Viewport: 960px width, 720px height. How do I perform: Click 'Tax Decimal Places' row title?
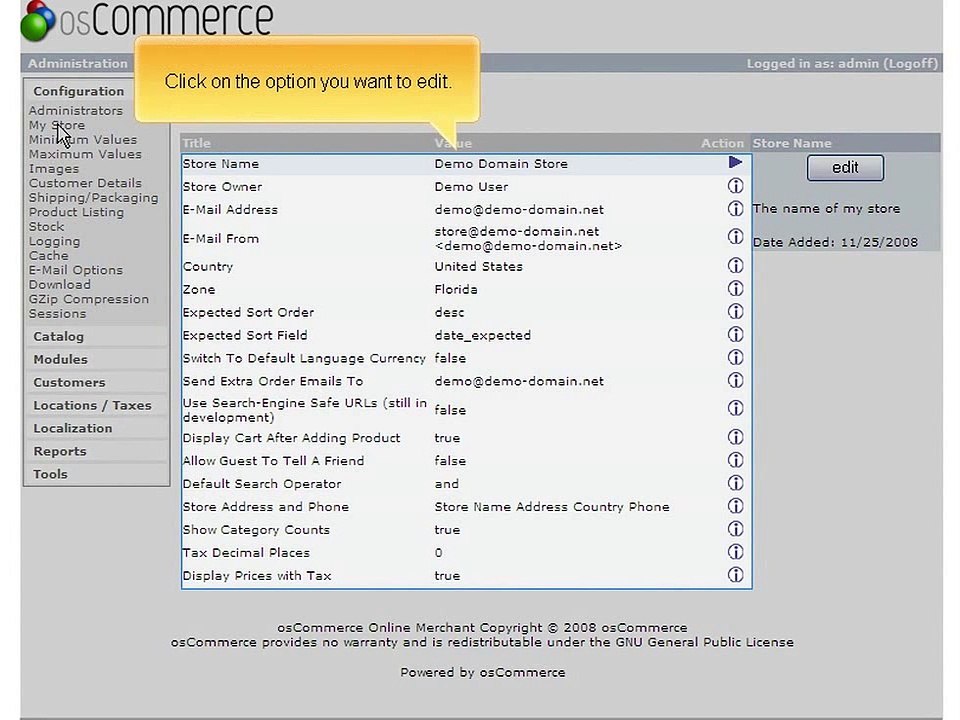246,553
